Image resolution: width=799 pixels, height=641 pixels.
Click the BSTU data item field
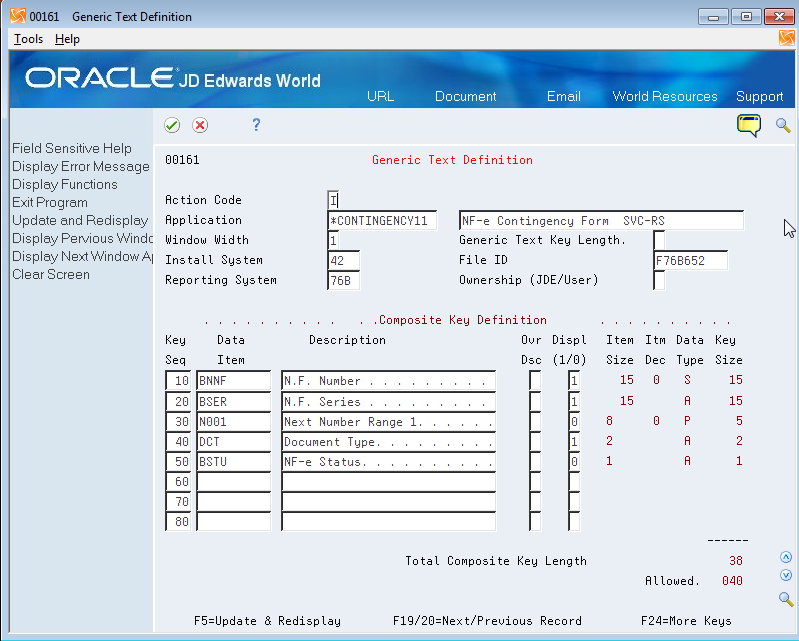(x=234, y=462)
